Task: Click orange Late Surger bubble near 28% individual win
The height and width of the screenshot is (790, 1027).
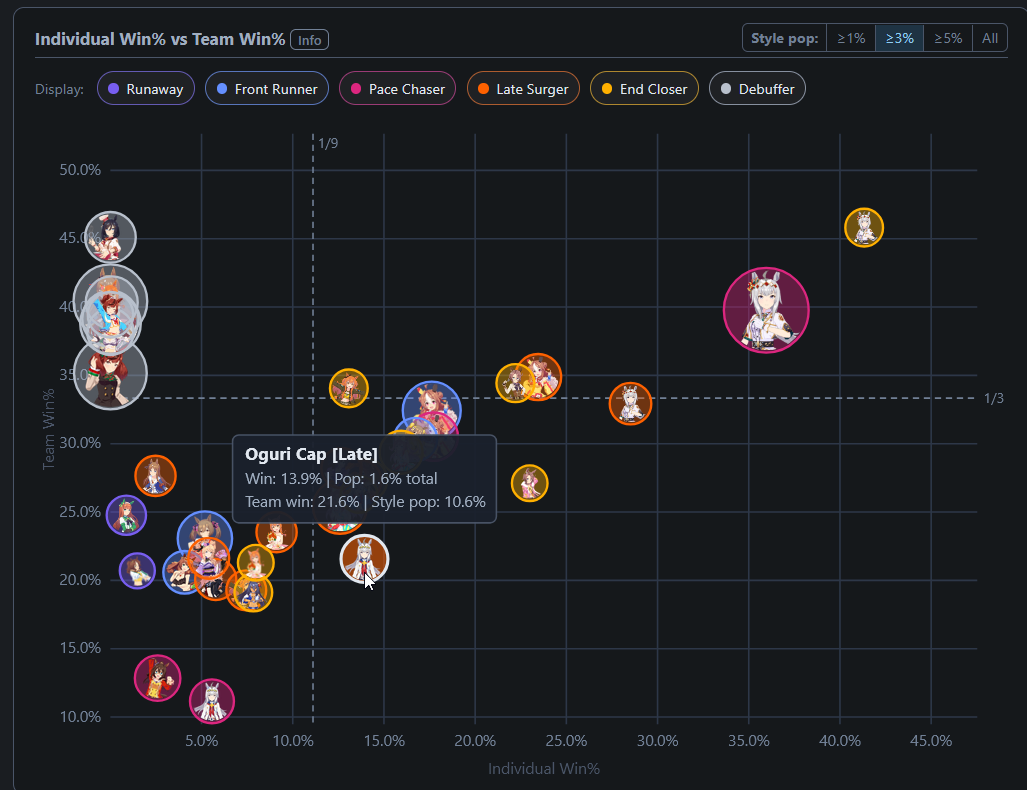Action: (x=630, y=404)
